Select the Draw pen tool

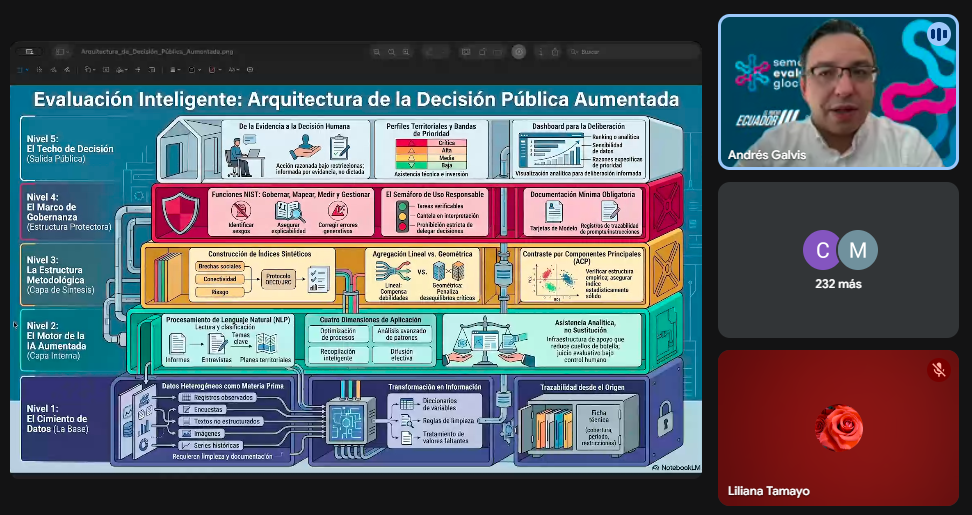click(x=67, y=70)
